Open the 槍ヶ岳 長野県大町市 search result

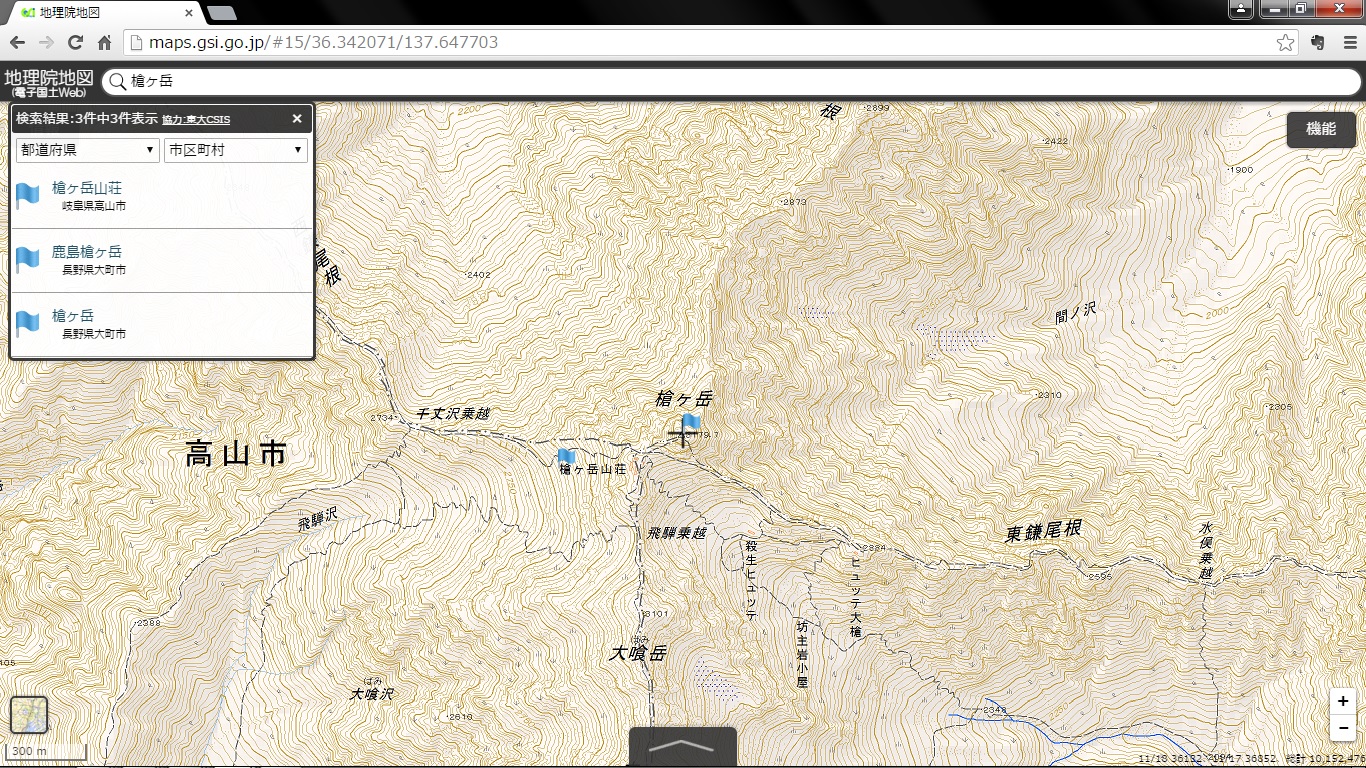162,324
